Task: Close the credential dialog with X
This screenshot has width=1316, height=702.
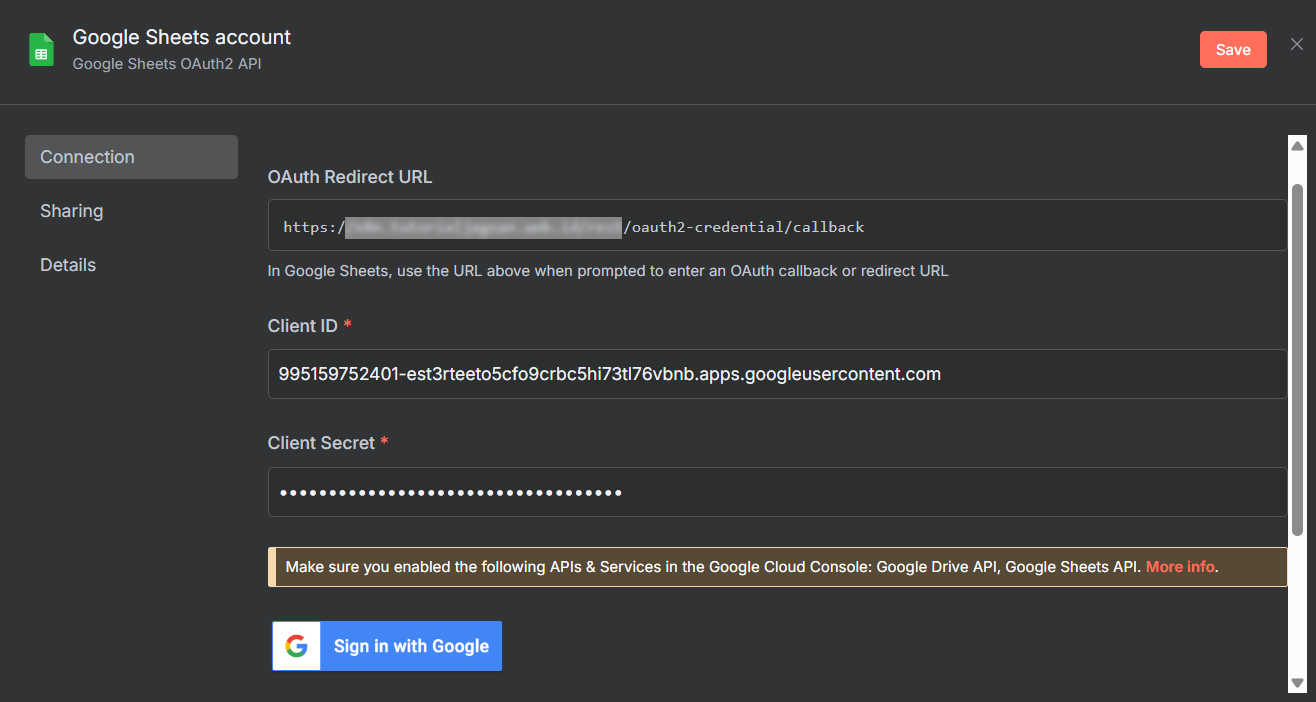Action: point(1297,44)
